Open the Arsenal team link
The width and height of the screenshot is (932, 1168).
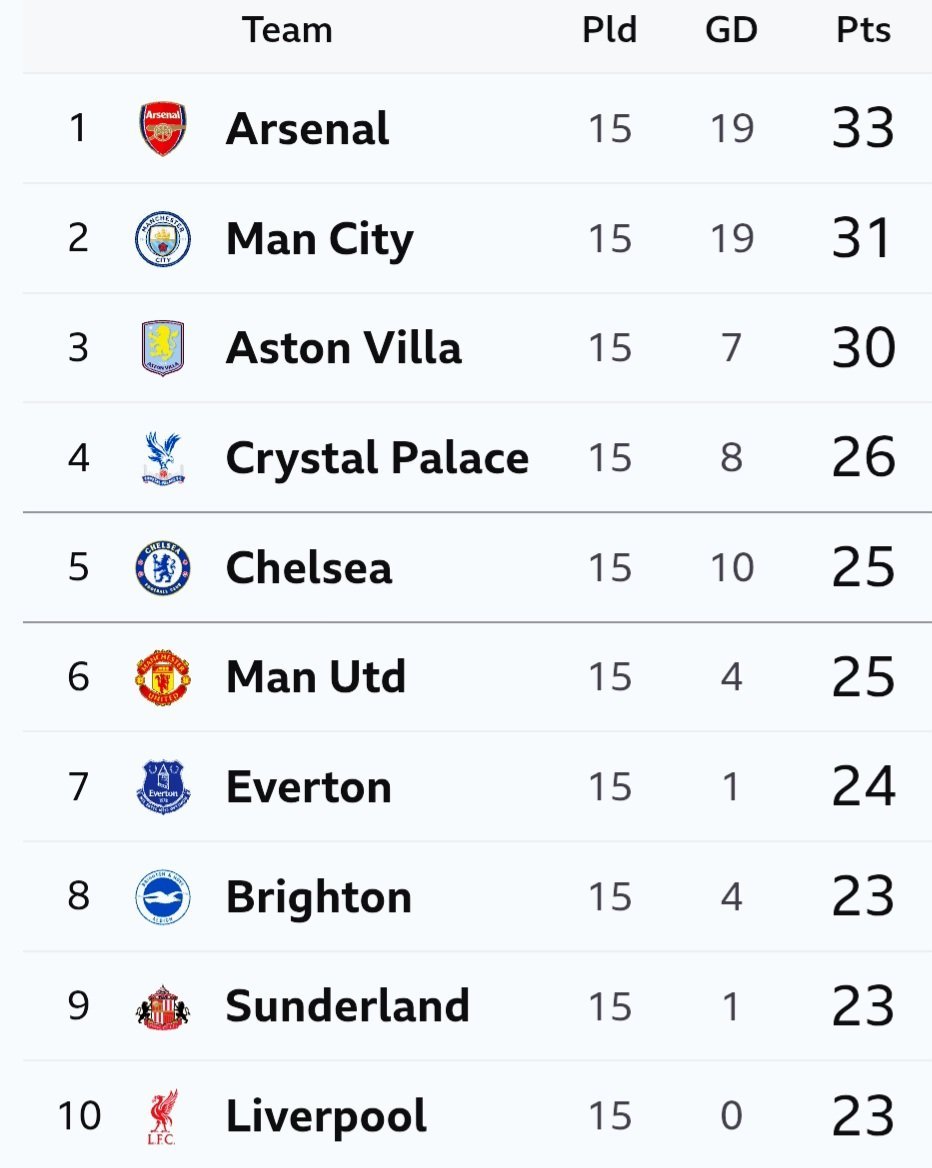pos(307,129)
